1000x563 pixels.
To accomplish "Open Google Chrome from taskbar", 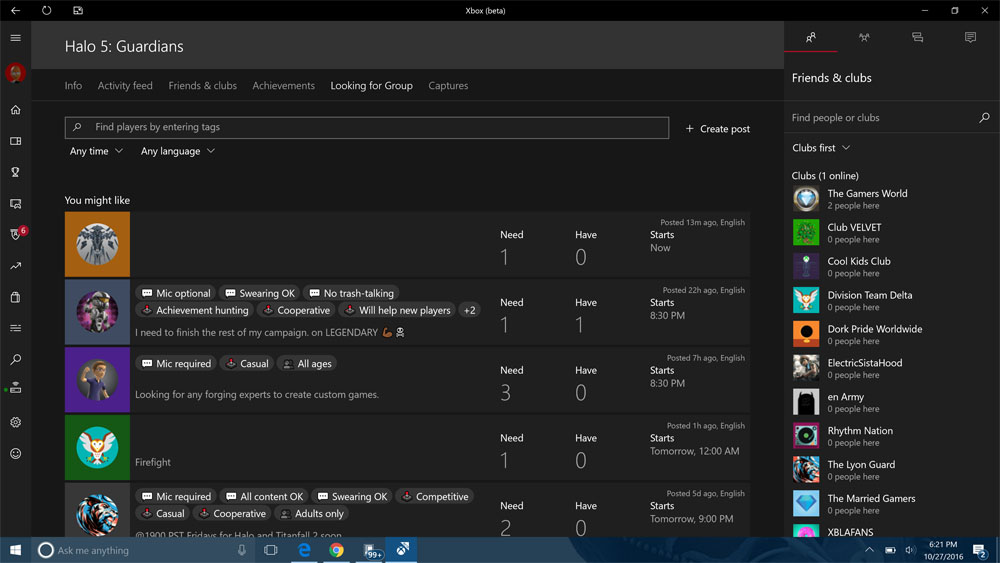I will [336, 550].
